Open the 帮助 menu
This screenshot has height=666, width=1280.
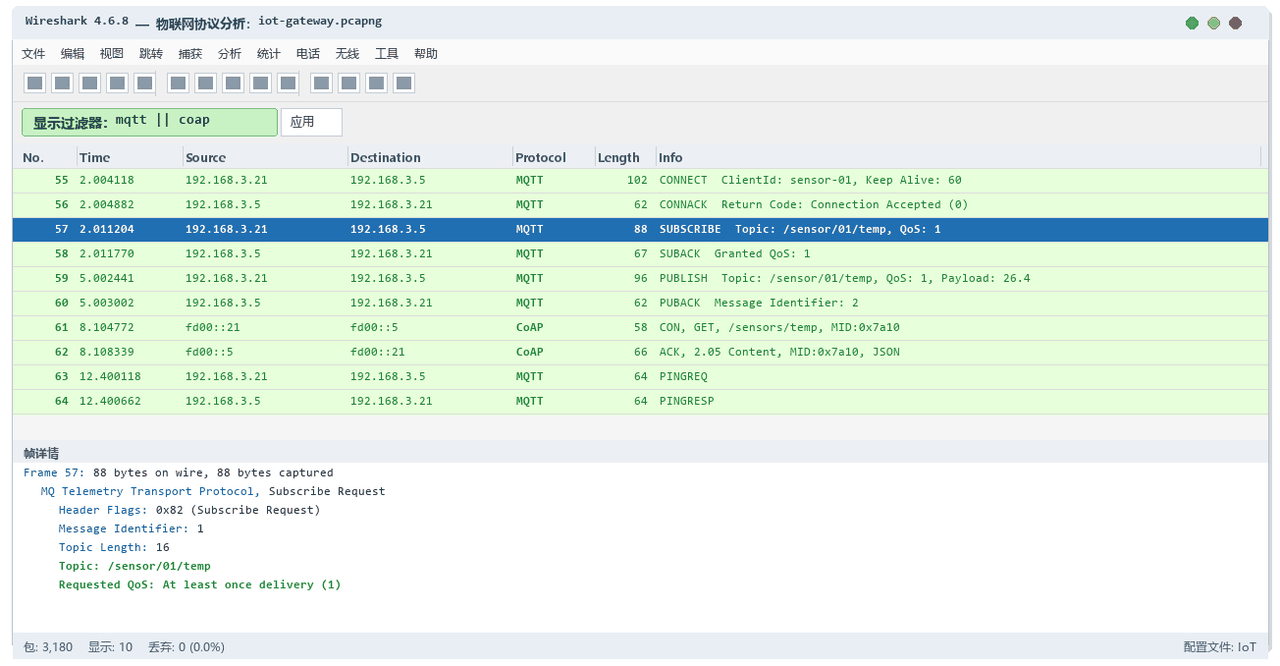pos(426,54)
